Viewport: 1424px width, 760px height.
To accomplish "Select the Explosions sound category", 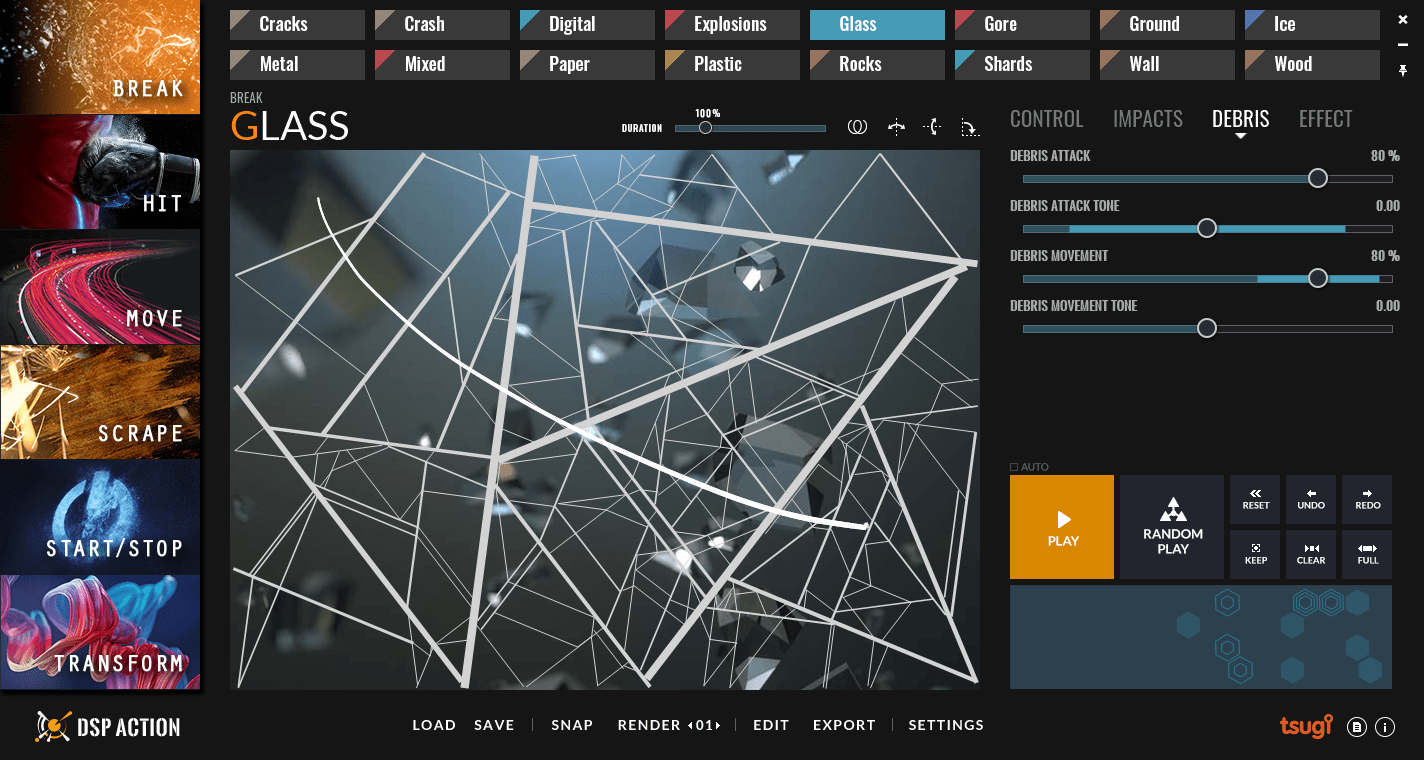I will 731,24.
